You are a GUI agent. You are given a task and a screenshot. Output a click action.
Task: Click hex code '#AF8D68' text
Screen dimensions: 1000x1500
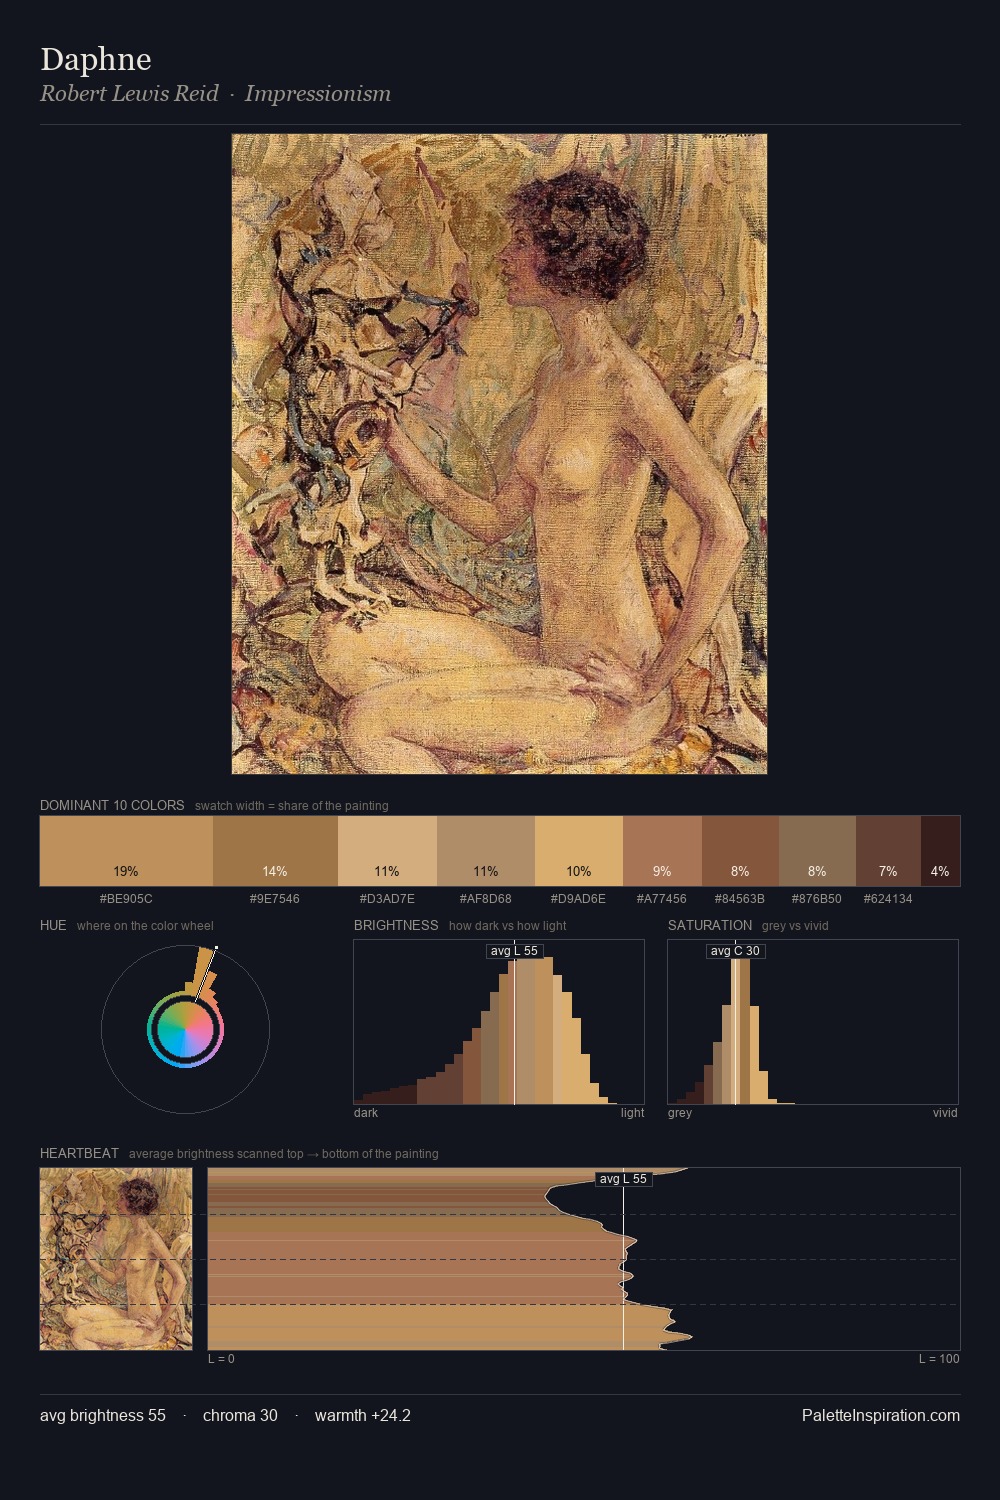point(486,898)
